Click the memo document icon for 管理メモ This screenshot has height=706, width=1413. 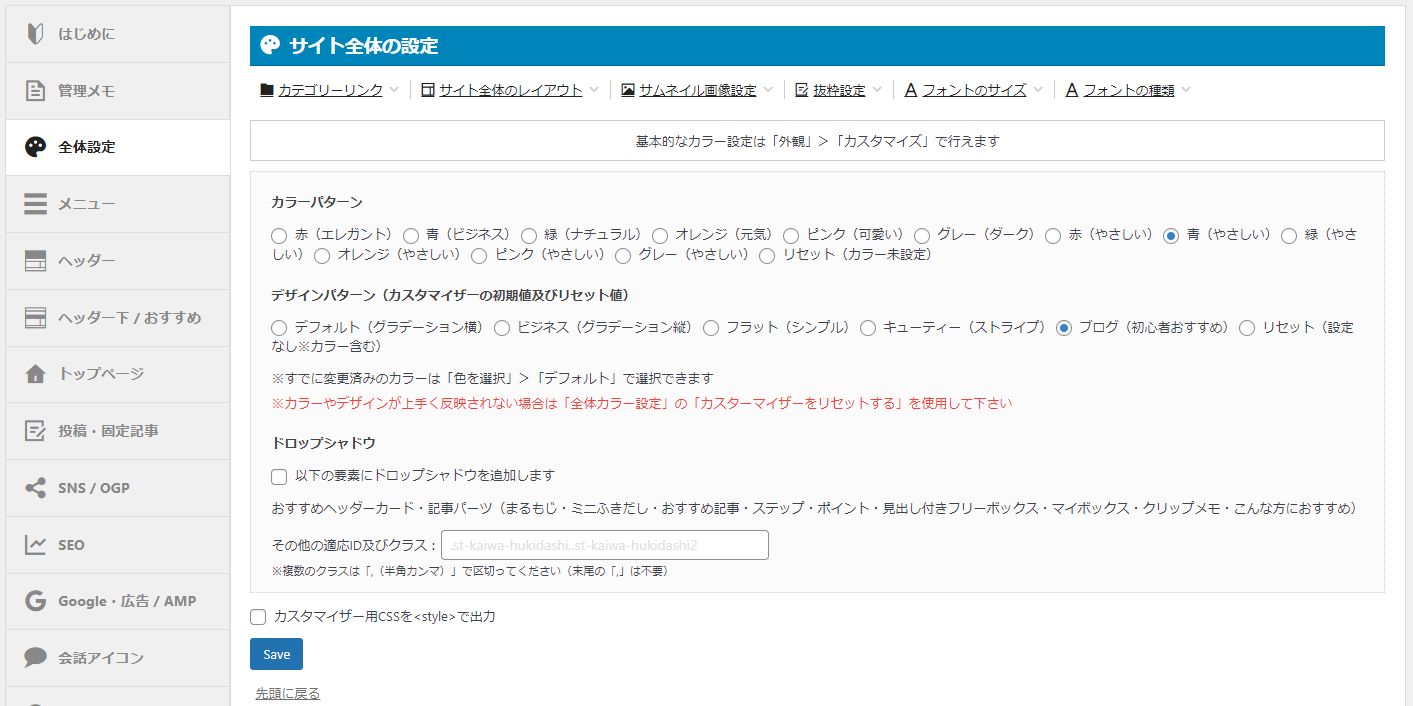[35, 90]
